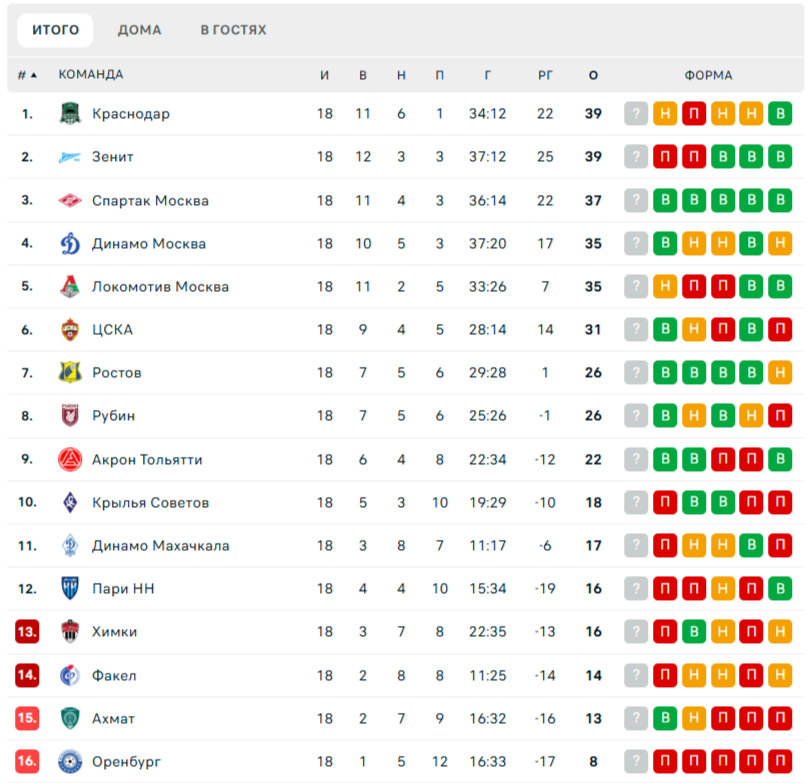This screenshot has height=783, width=810.
Task: Click the Краснодар club crest
Action: pos(70,114)
